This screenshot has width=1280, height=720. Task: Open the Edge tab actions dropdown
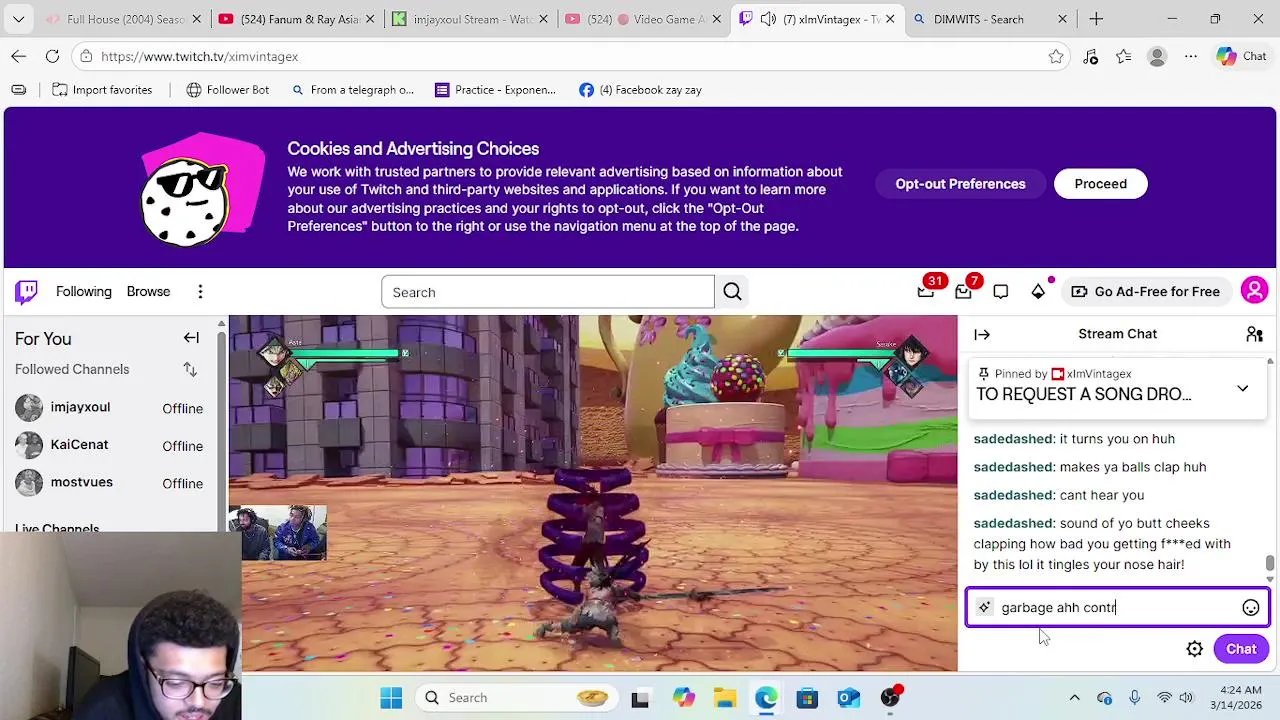pyautogui.click(x=18, y=19)
